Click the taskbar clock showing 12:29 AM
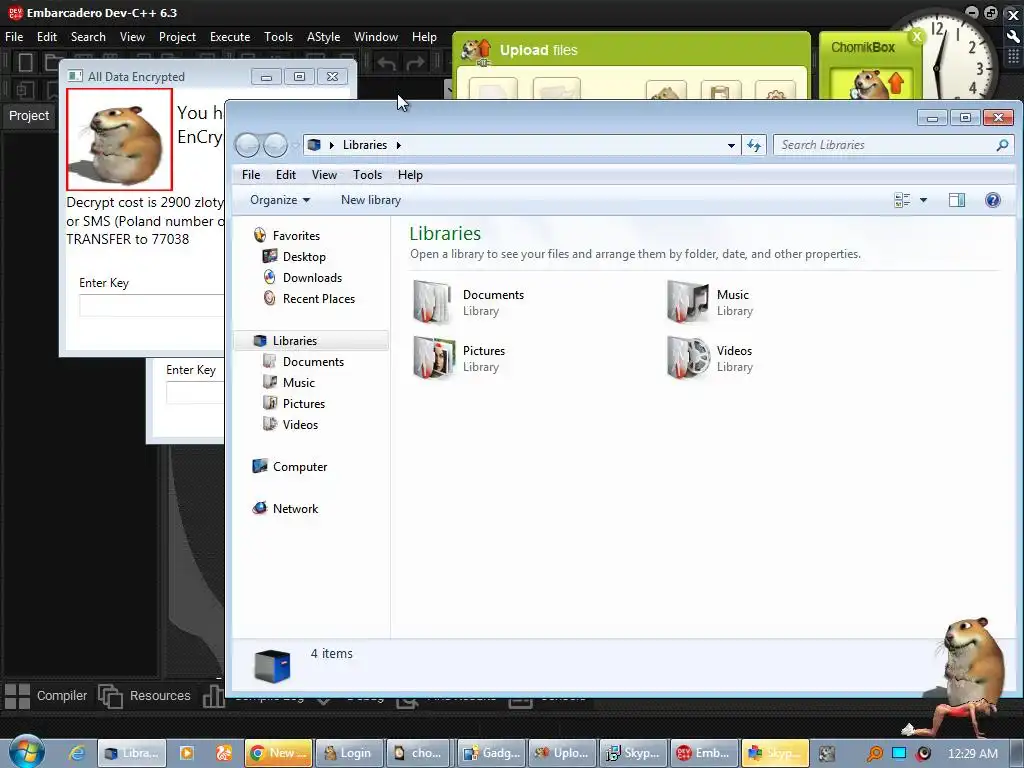Viewport: 1024px width, 768px height. pos(972,754)
